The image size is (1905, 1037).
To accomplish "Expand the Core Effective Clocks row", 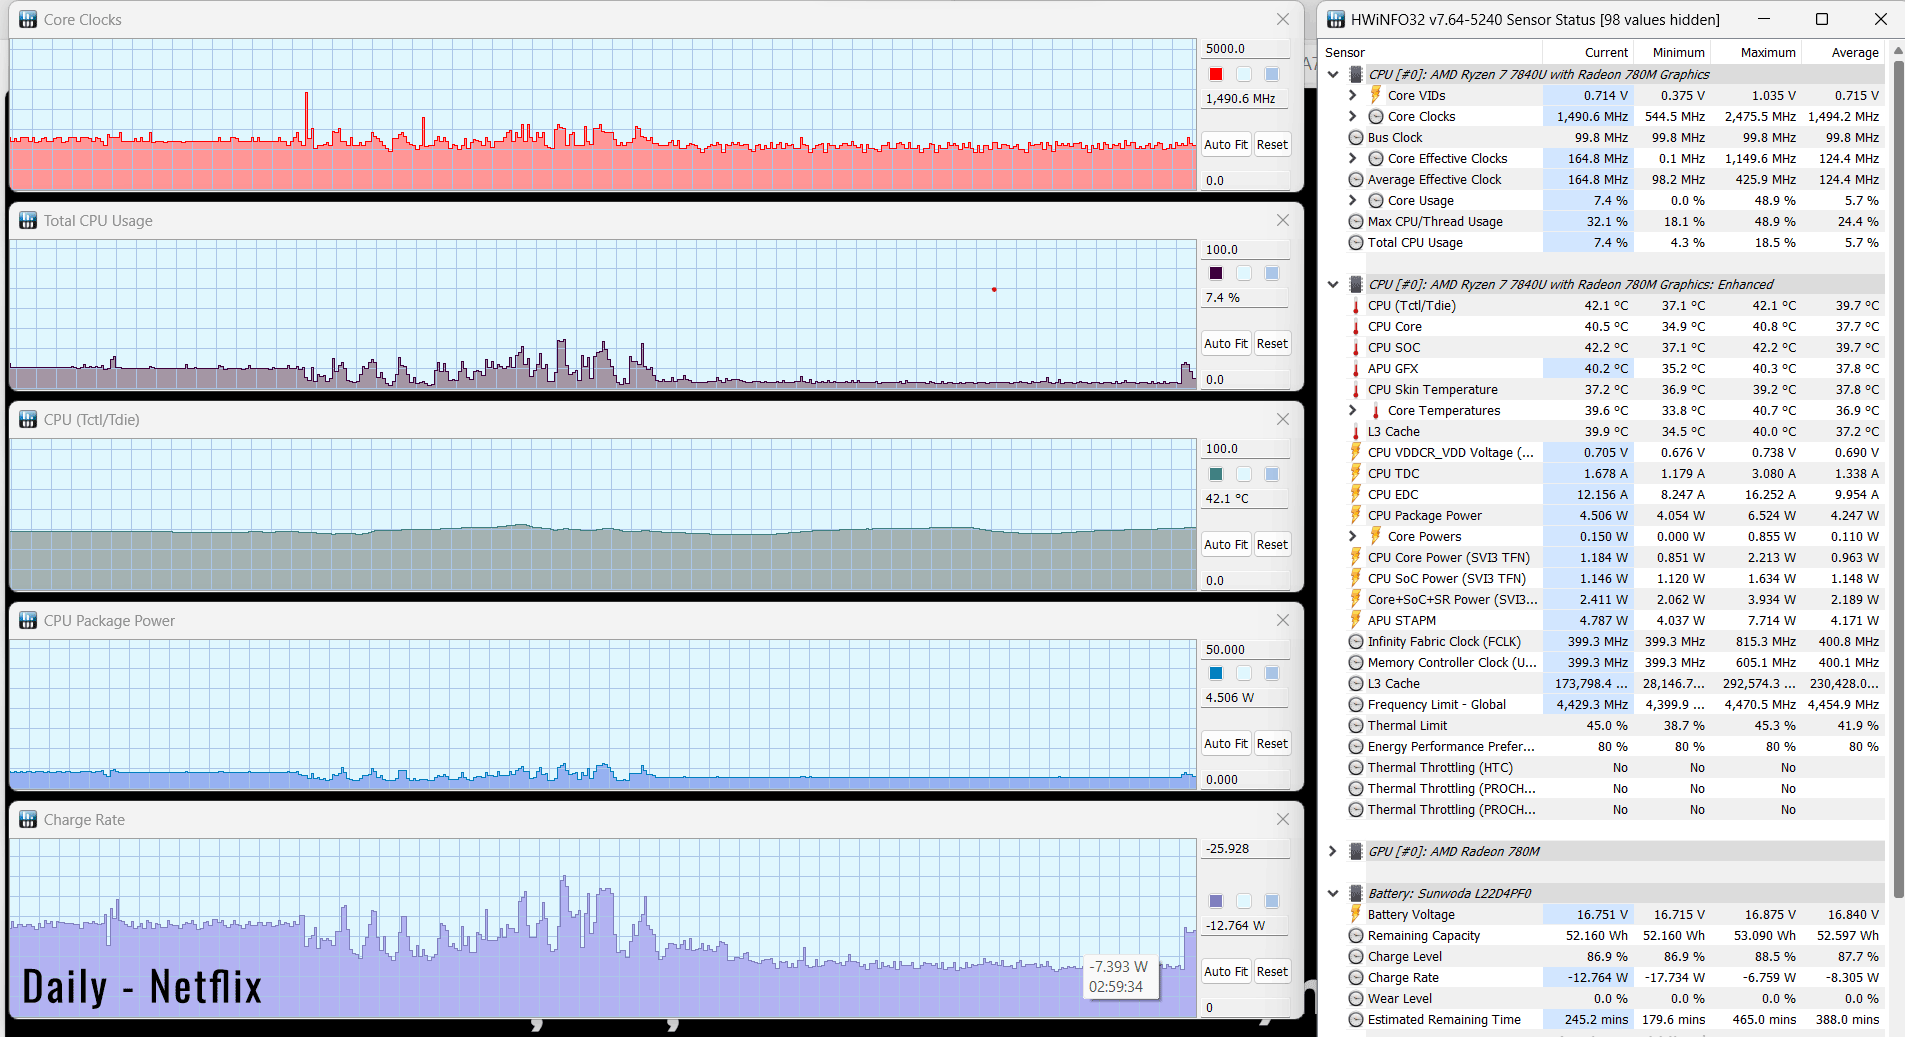I will coord(1353,158).
